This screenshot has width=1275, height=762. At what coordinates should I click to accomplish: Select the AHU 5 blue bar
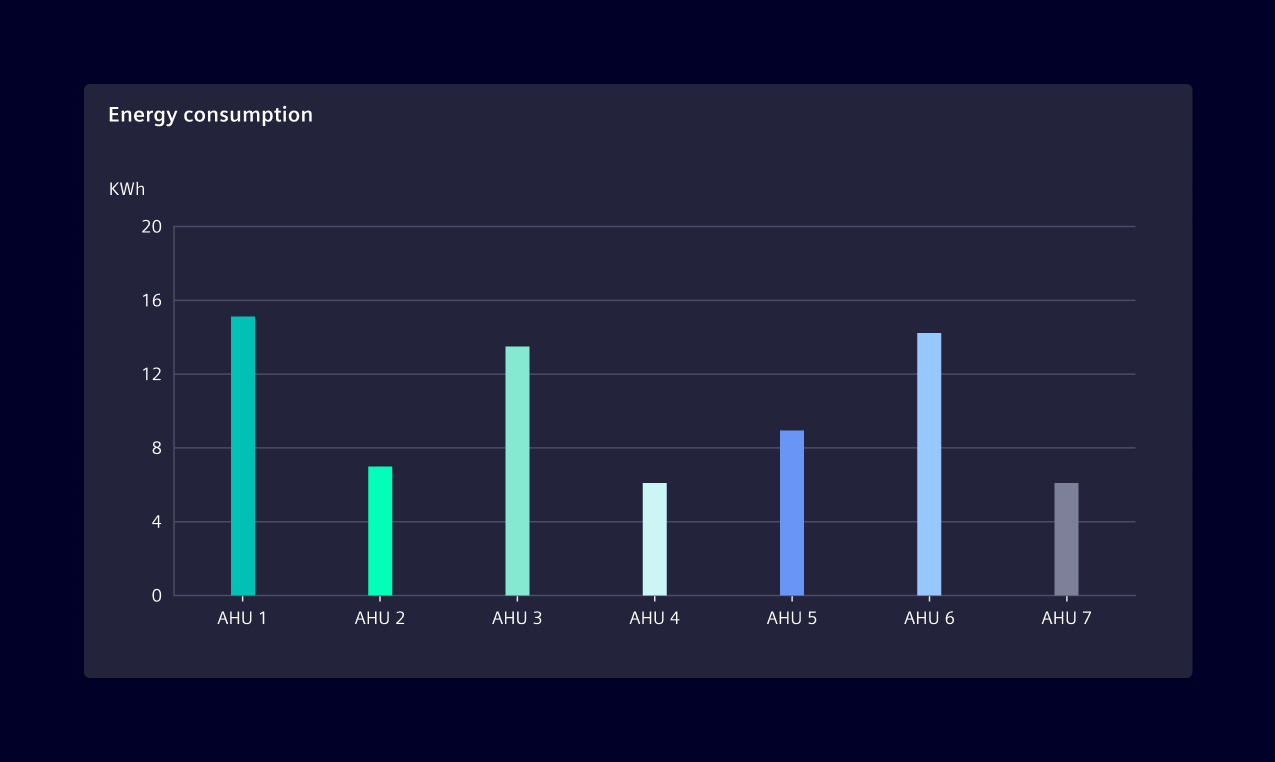coord(791,512)
